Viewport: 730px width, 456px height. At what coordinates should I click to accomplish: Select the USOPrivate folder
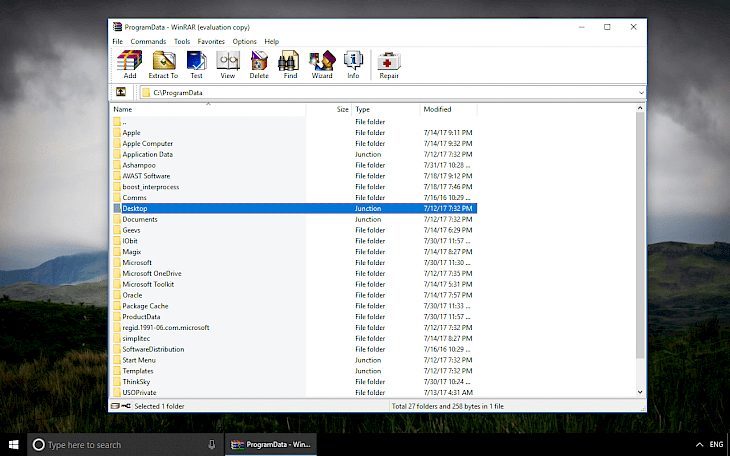click(294, 393)
